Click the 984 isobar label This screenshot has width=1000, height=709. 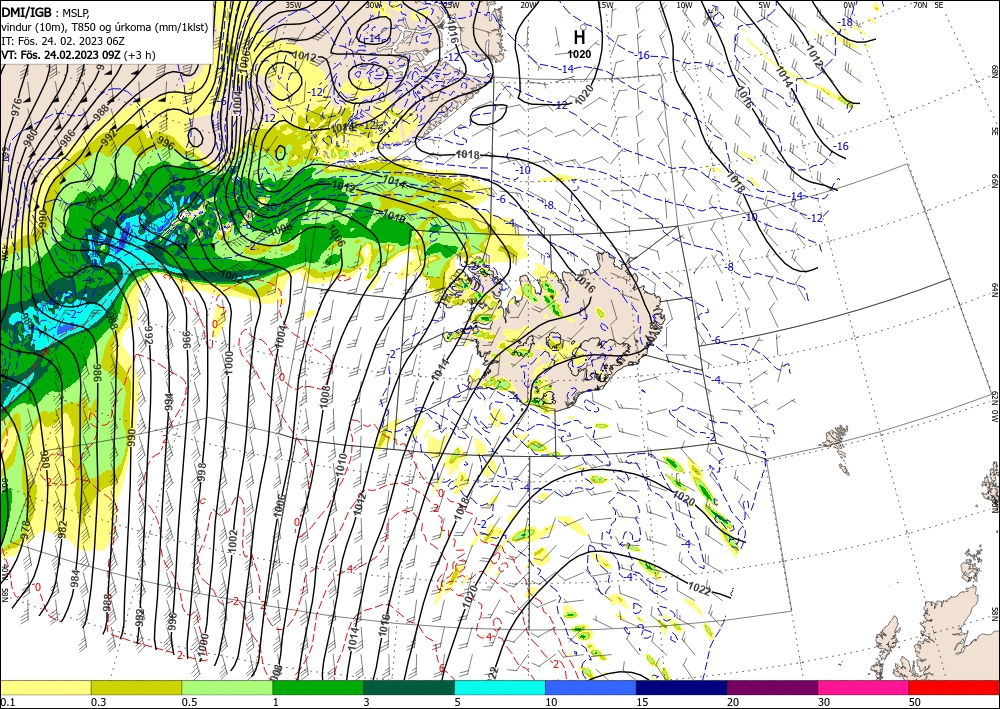click(x=75, y=578)
